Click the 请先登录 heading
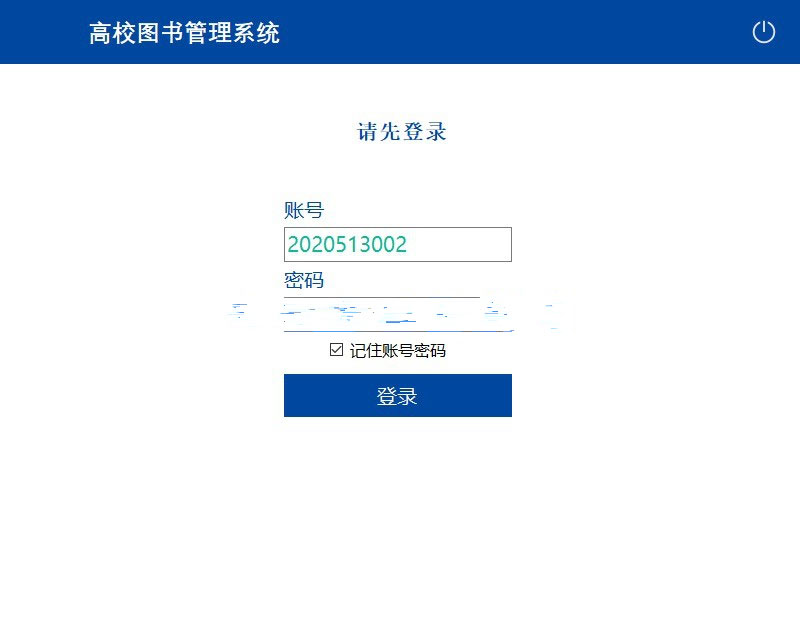The height and width of the screenshot is (620, 800). point(402,132)
